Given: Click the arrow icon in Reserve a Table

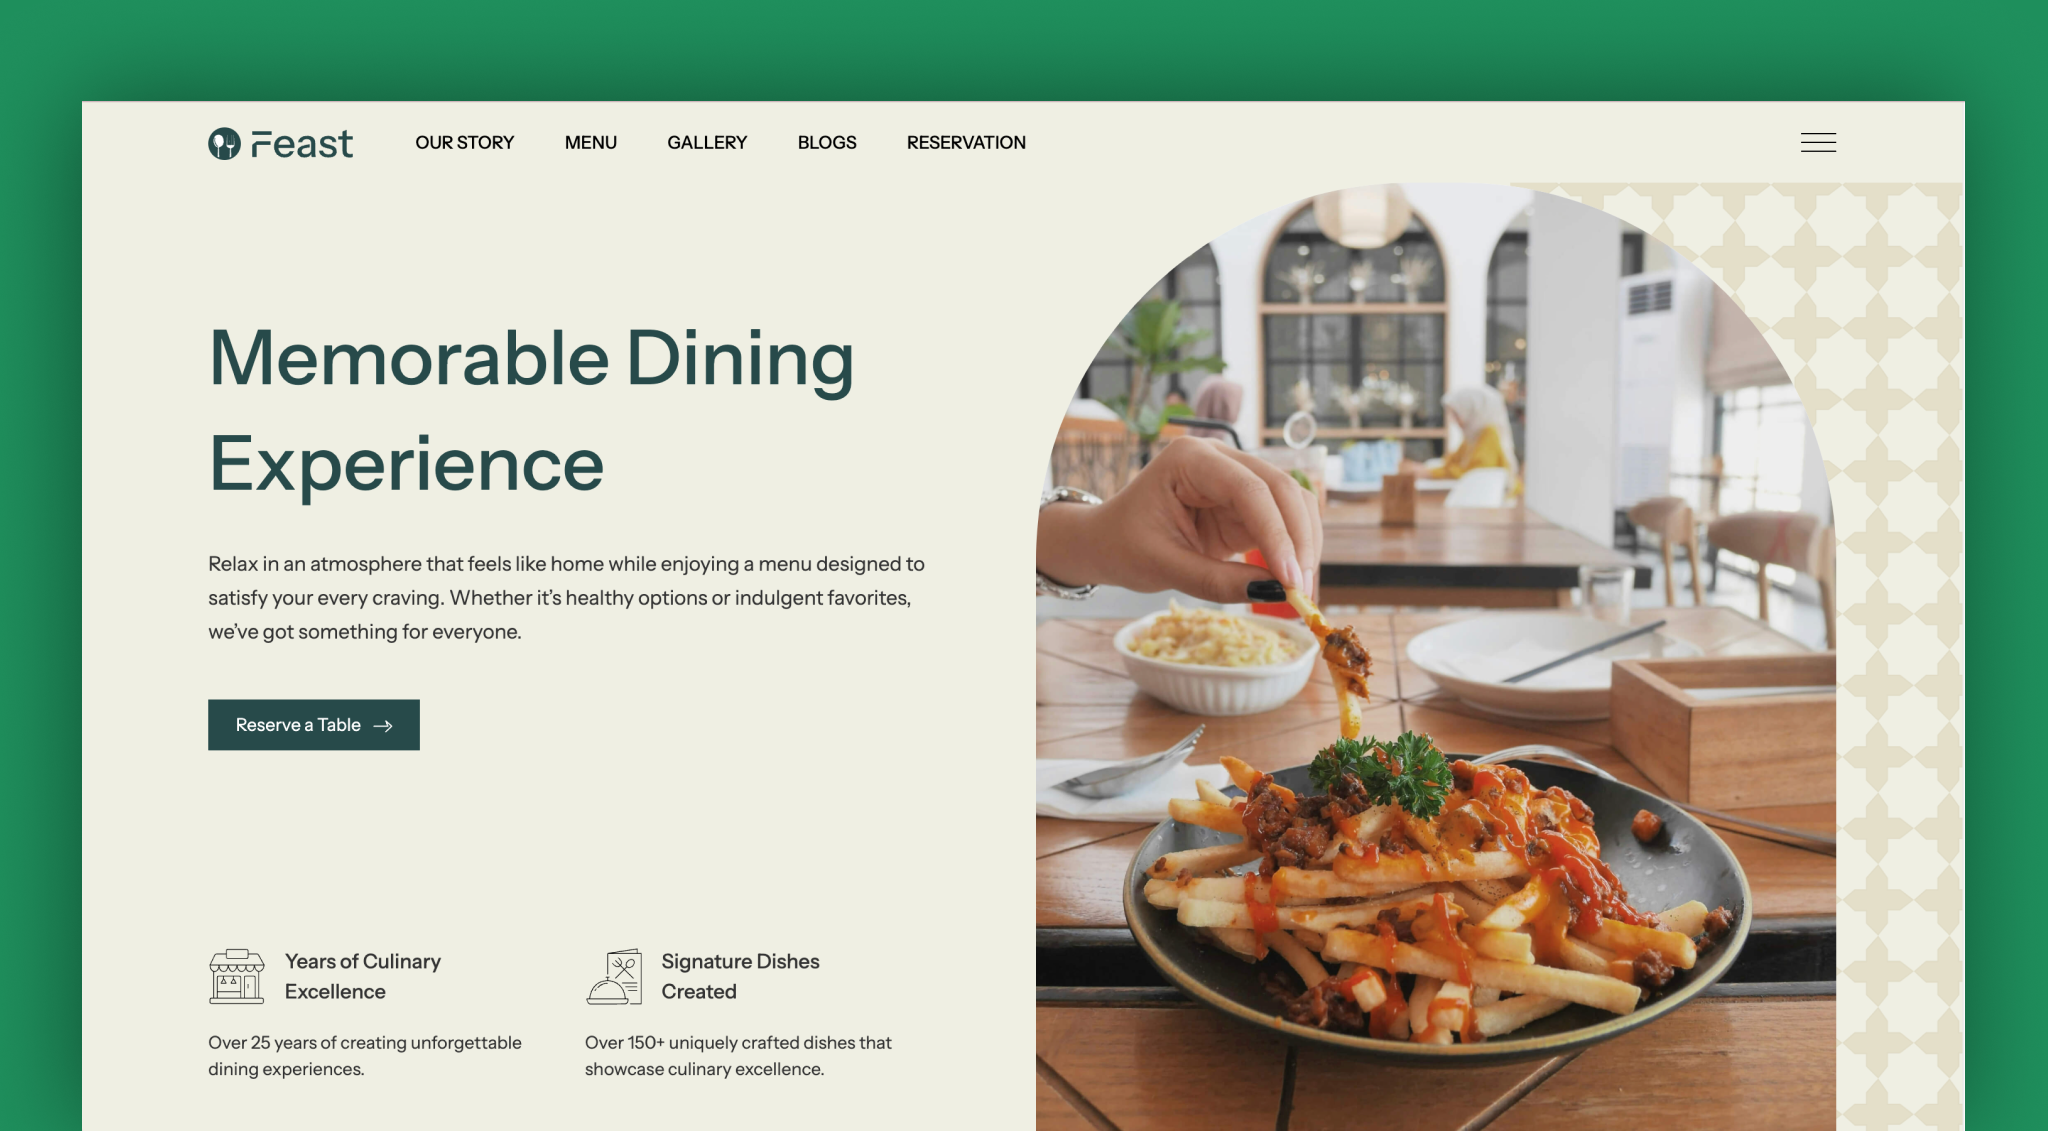Looking at the screenshot, I should [x=383, y=726].
